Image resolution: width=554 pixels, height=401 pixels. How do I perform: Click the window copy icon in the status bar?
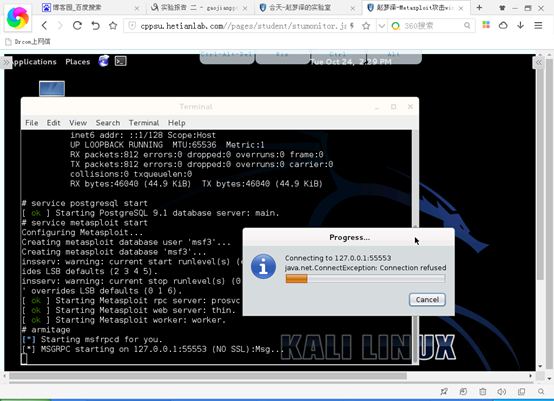[521, 391]
